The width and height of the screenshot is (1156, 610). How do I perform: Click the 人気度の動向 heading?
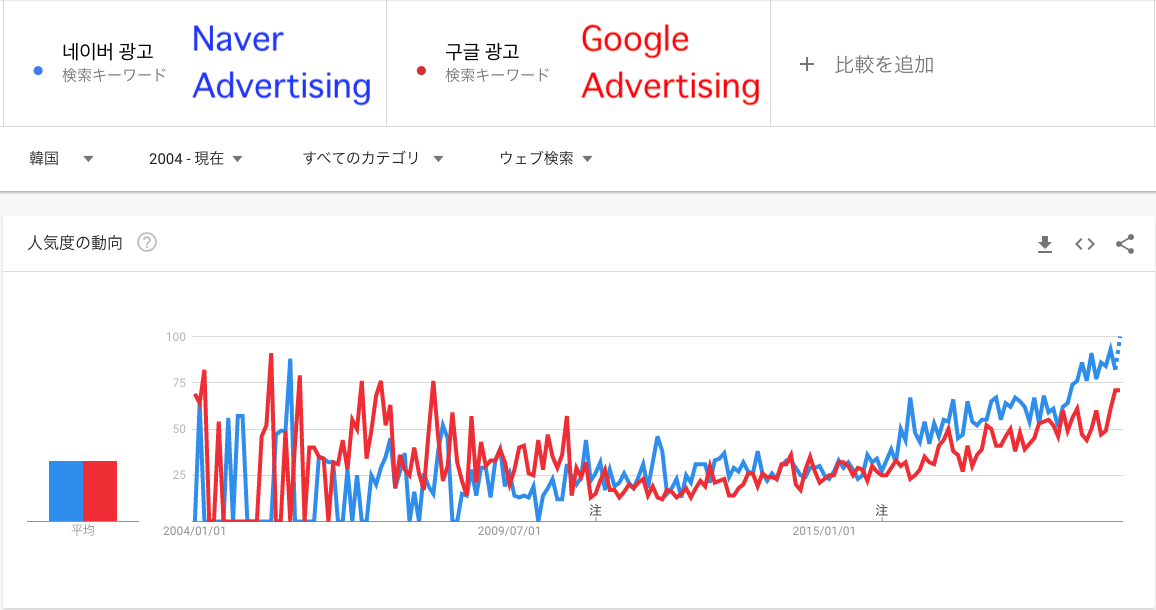(x=75, y=243)
